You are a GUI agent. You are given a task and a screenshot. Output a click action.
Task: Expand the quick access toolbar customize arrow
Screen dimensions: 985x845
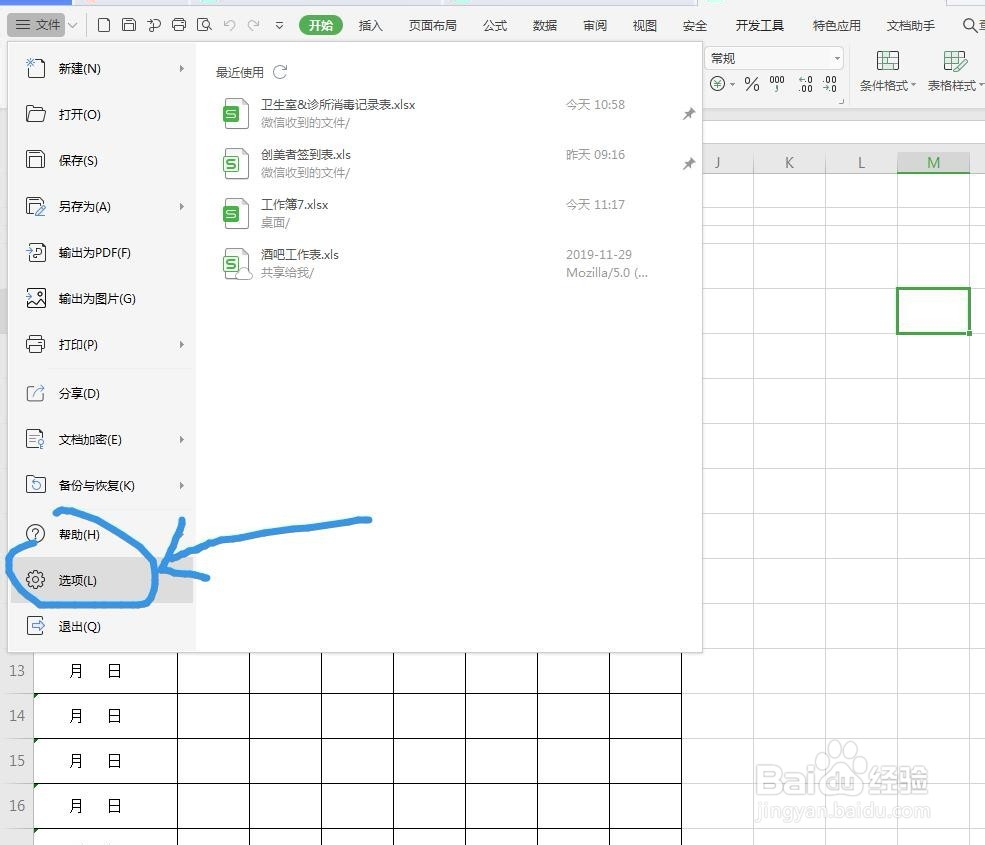pyautogui.click(x=280, y=26)
